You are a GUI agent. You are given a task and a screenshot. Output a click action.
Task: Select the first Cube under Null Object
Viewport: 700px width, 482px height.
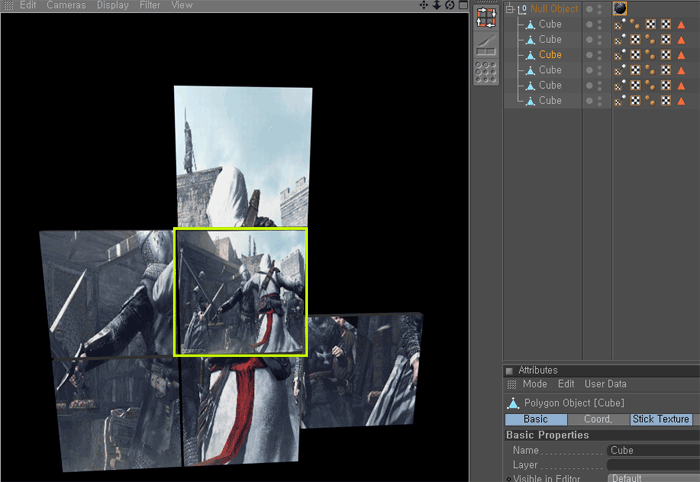[550, 24]
